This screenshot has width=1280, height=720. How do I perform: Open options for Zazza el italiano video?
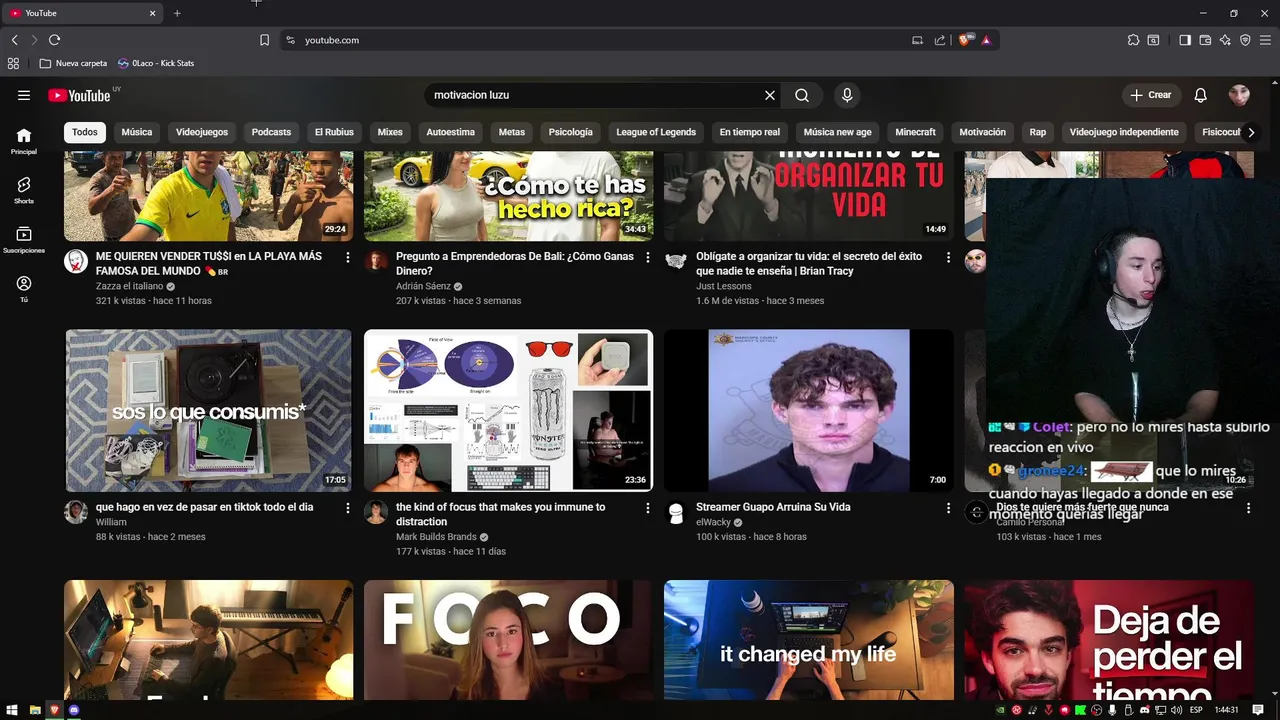click(348, 257)
